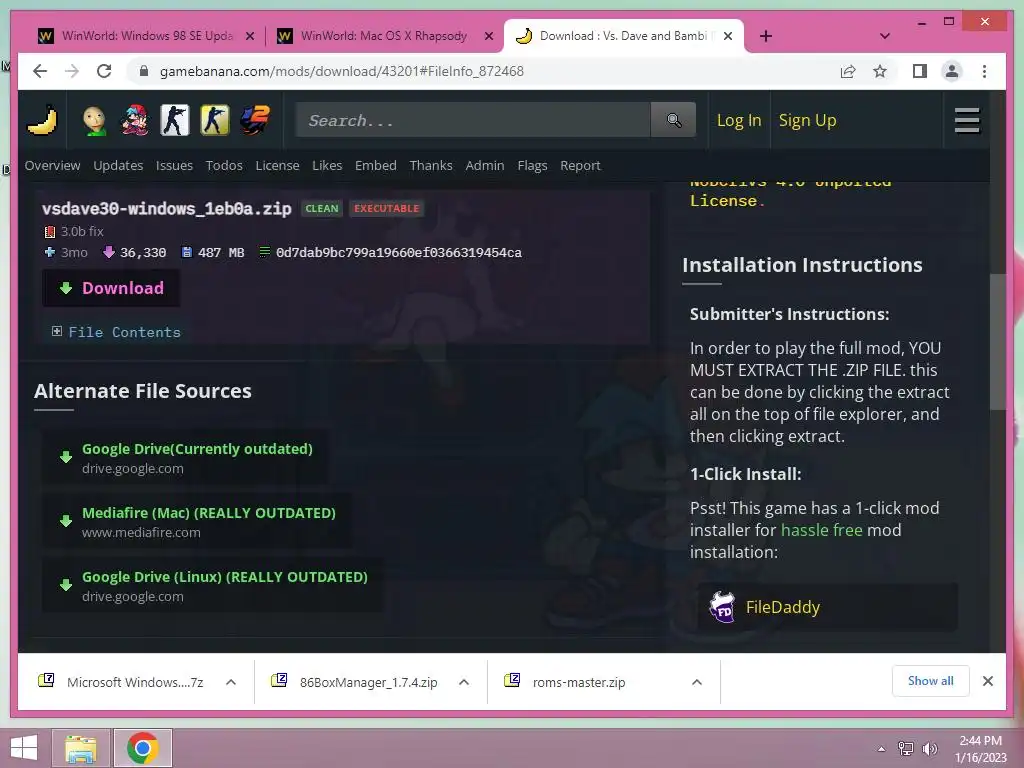
Task: Click the address bar URL
Action: click(x=342, y=71)
